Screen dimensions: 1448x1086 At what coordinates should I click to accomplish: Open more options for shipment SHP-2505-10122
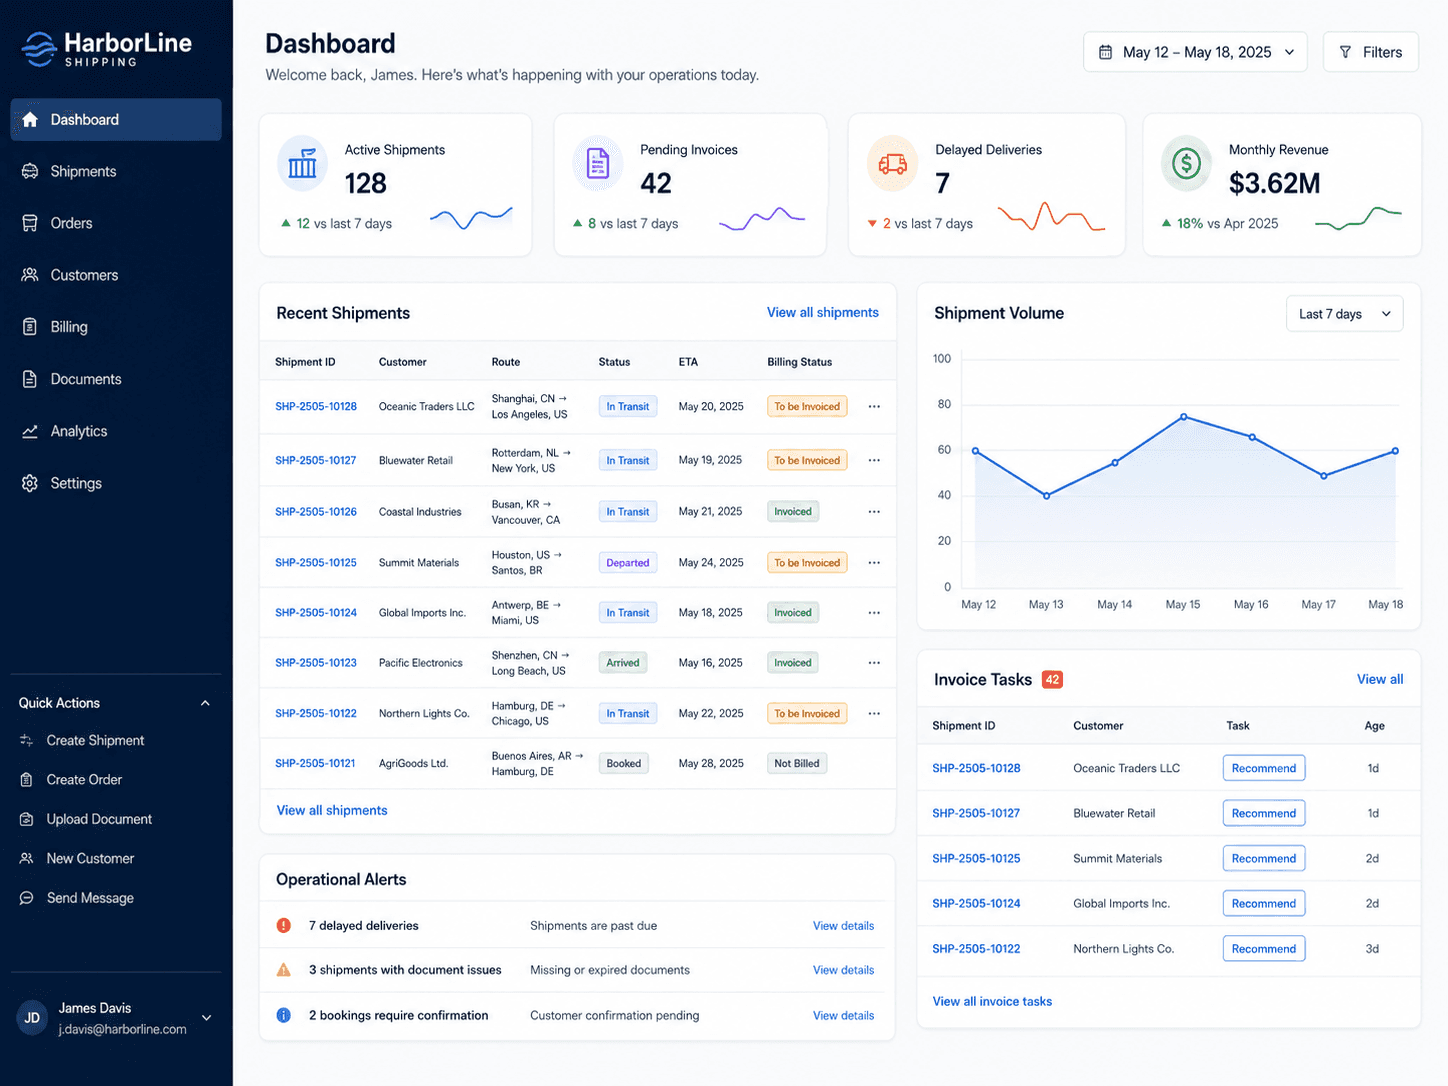(x=874, y=714)
